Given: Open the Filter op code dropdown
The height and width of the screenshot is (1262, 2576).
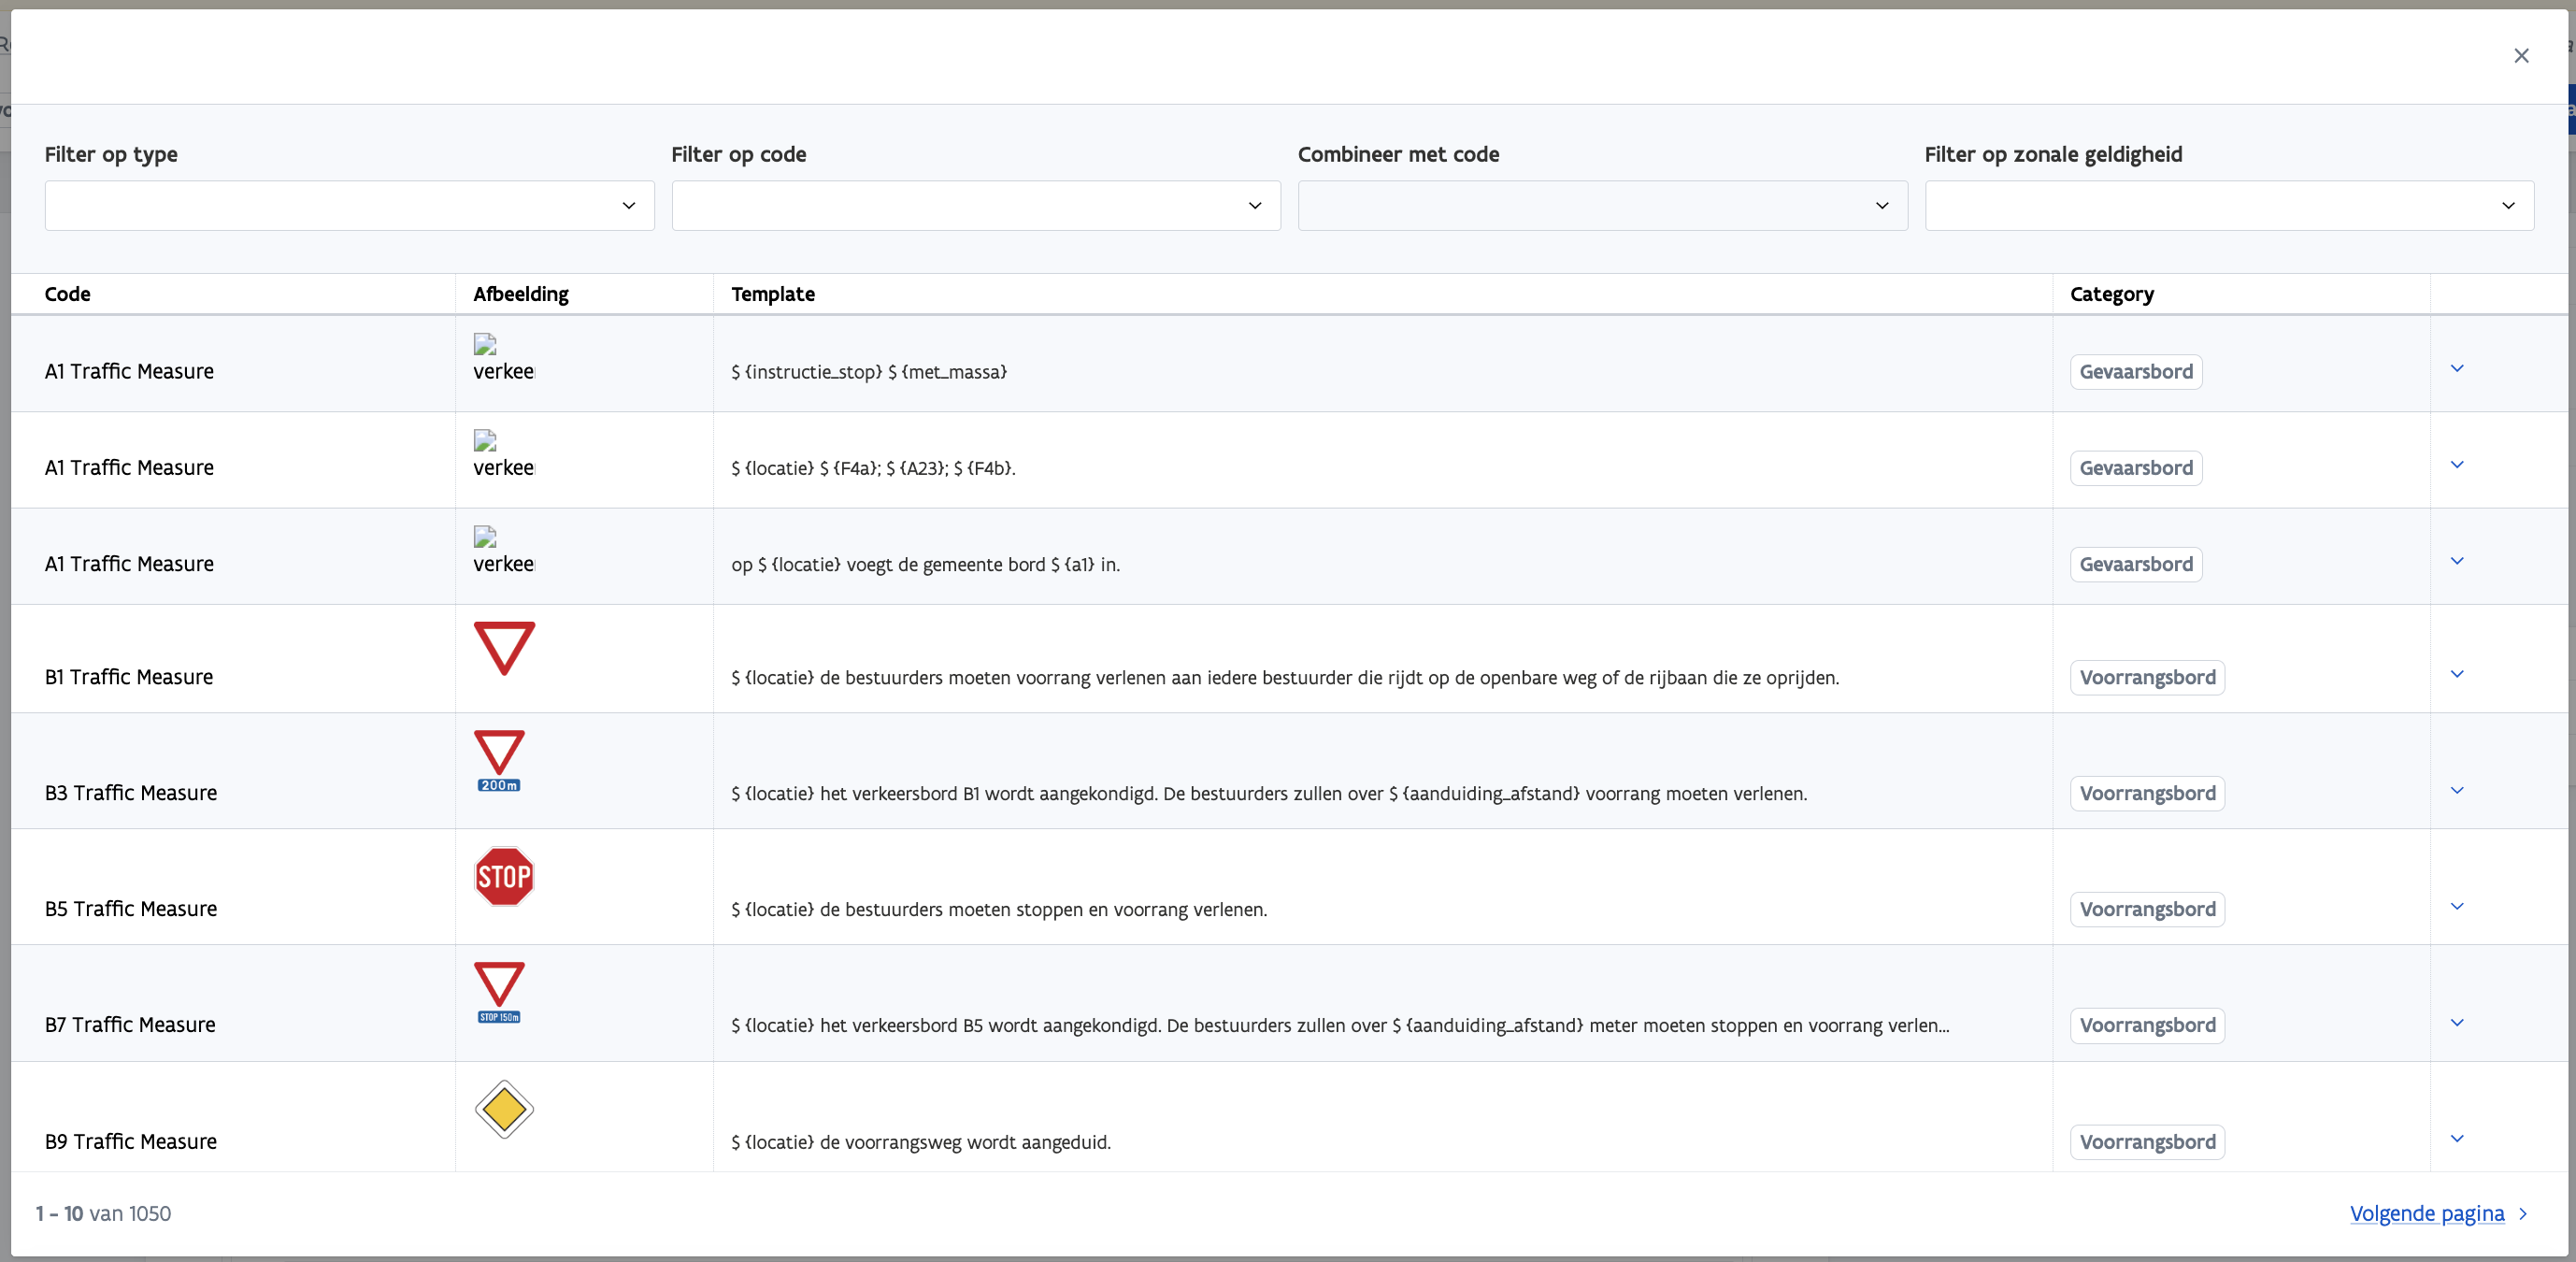Looking at the screenshot, I should [x=975, y=205].
